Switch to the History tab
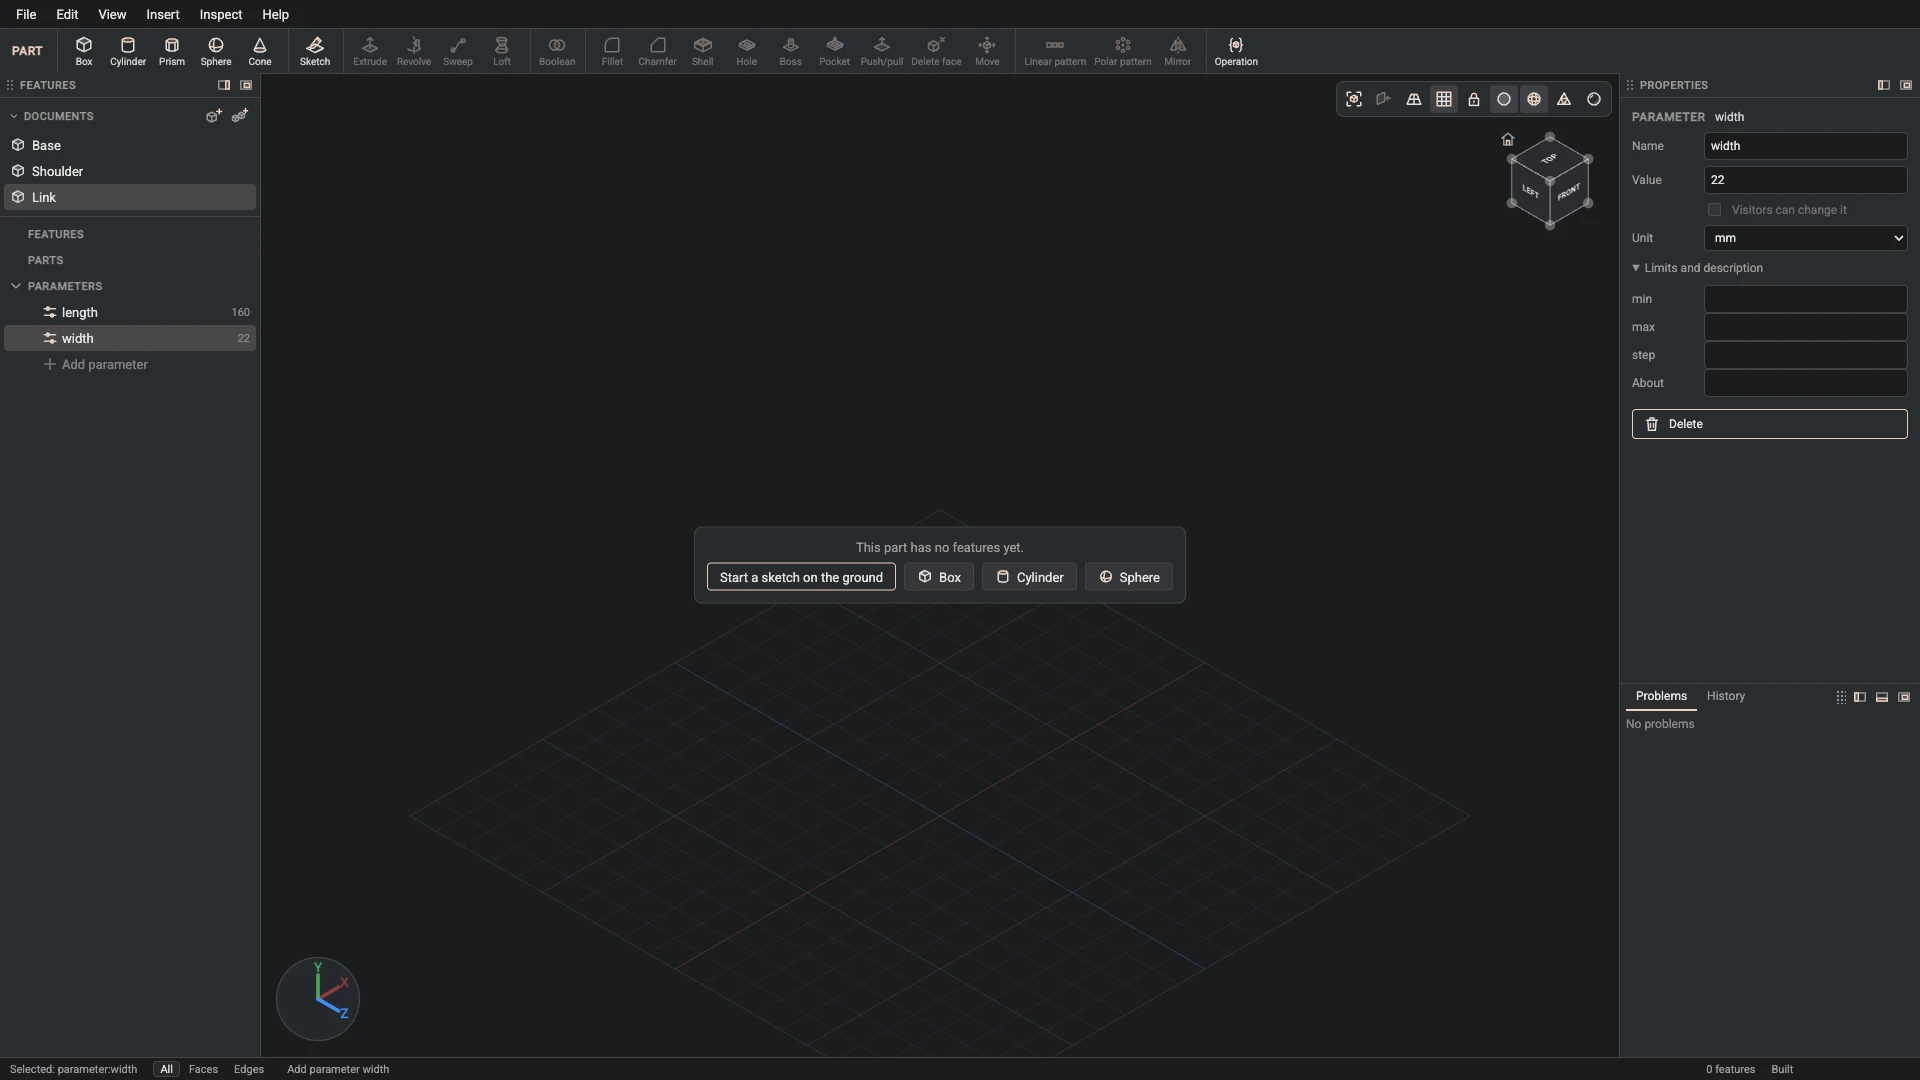 (1726, 696)
